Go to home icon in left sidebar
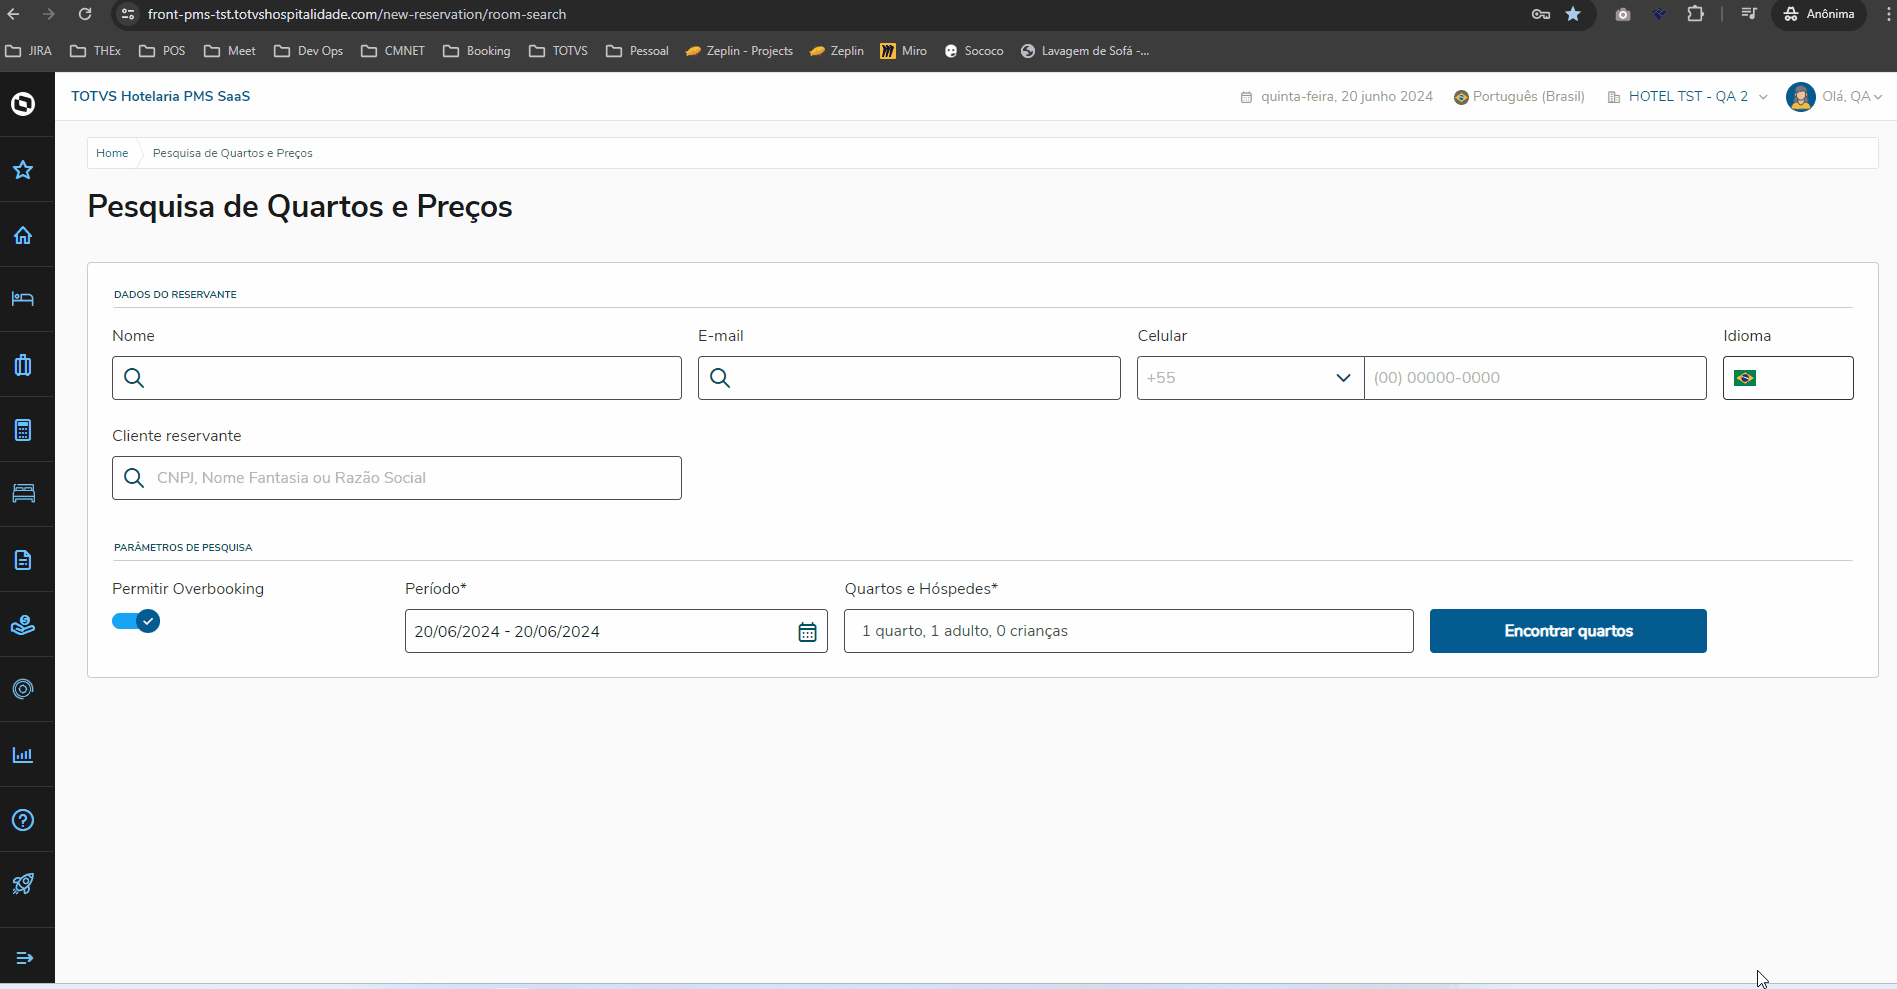 (x=23, y=235)
